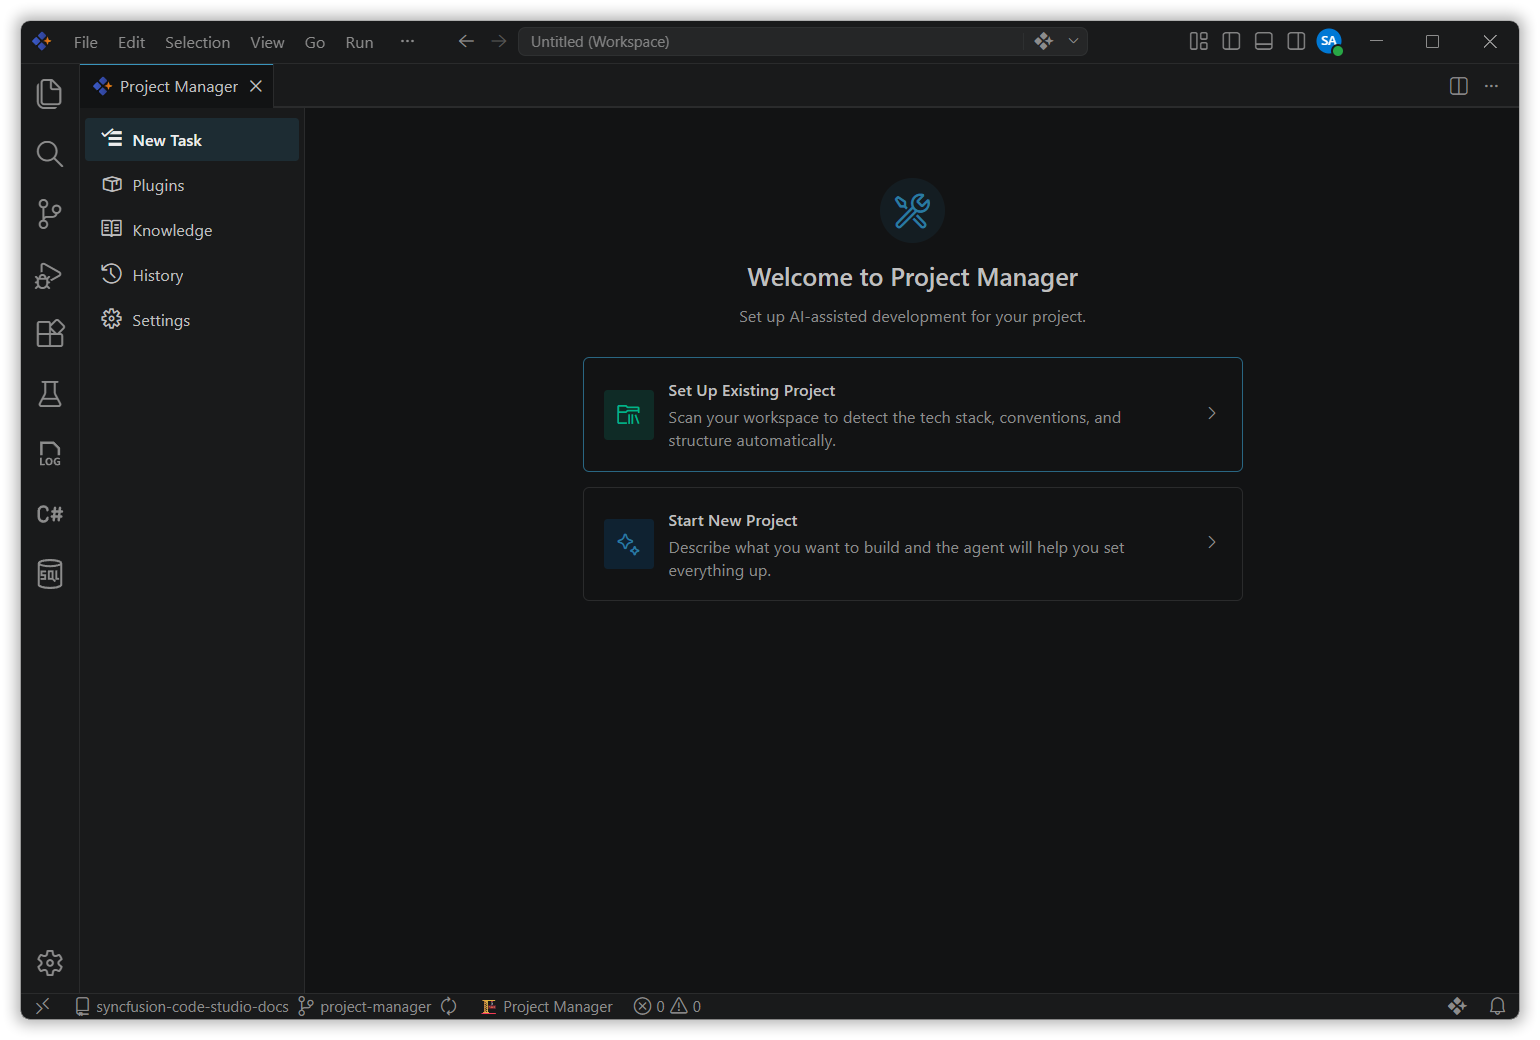Viewport: 1540px width, 1040px height.
Task: Open the C# activity bar icon
Action: (49, 514)
